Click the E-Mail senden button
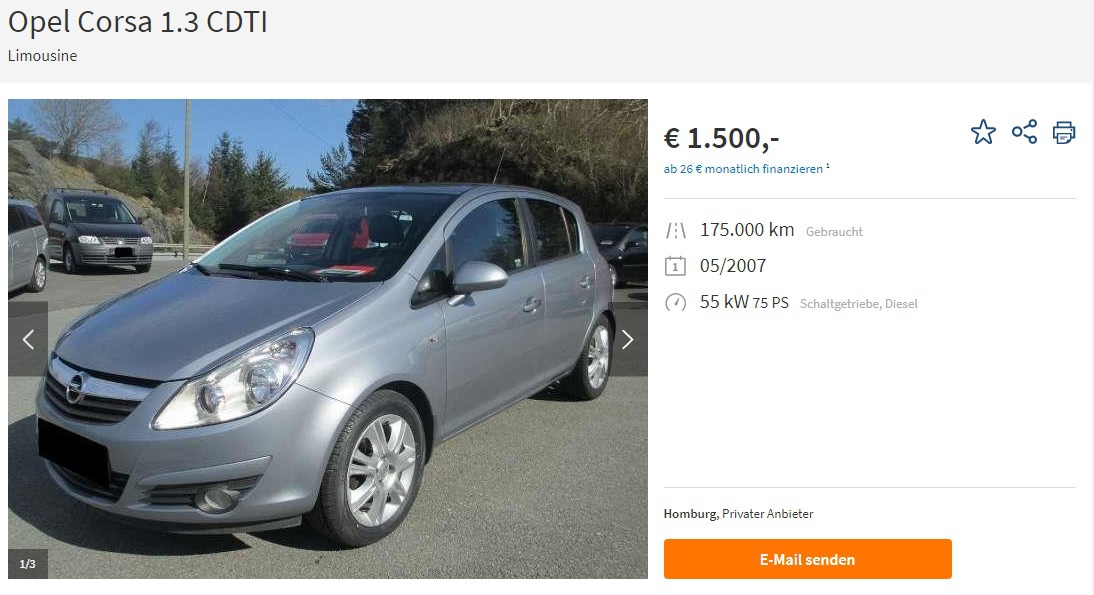This screenshot has width=1094, height=595. (807, 559)
